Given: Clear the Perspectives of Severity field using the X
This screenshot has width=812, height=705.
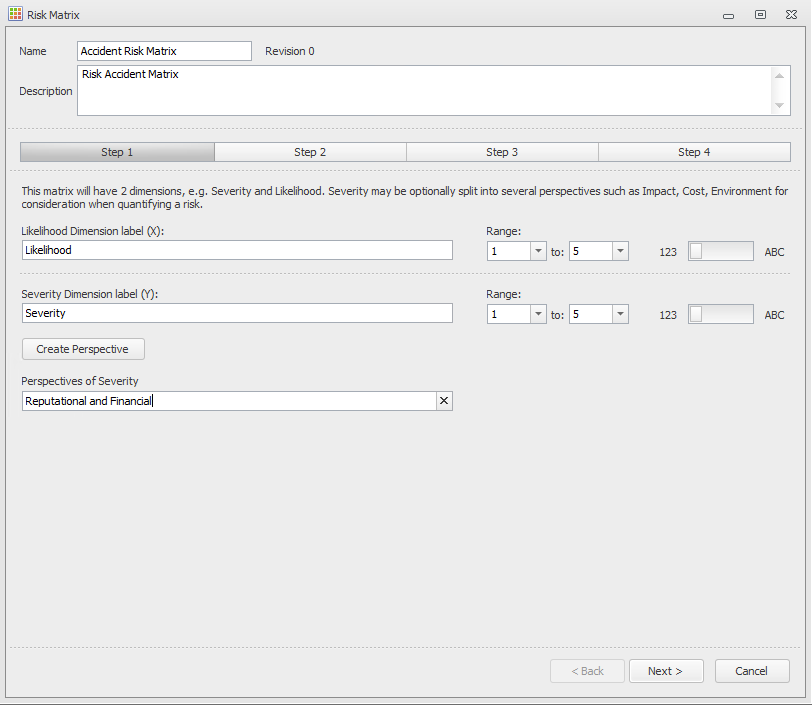Looking at the screenshot, I should point(444,400).
